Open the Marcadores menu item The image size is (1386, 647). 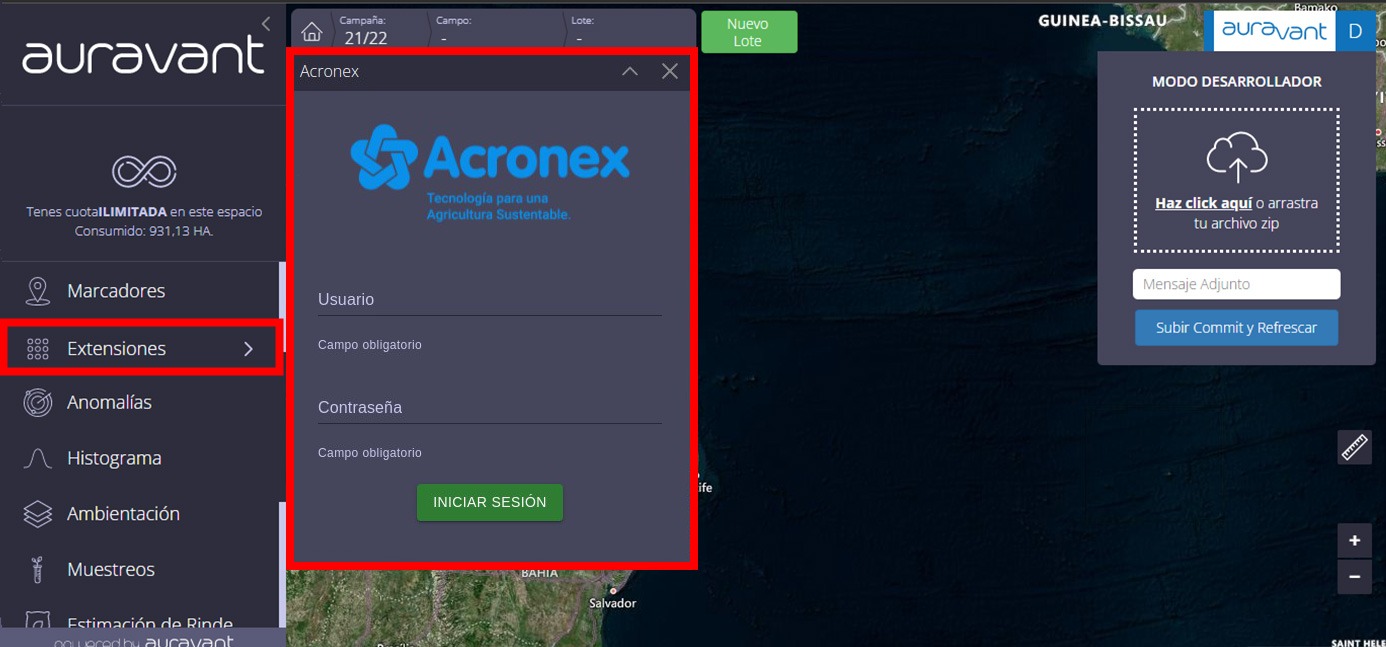[142, 291]
